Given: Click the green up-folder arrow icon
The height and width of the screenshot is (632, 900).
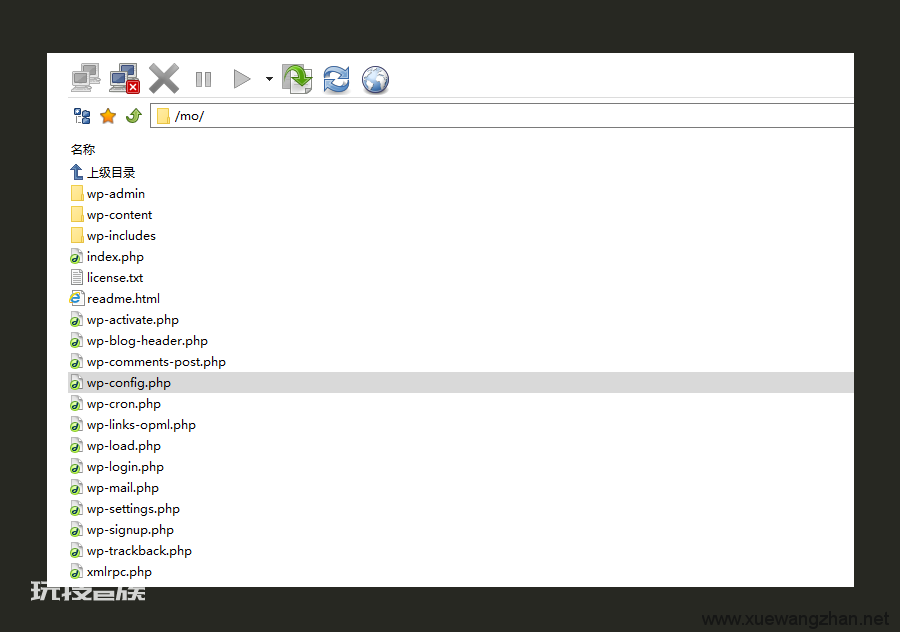Looking at the screenshot, I should (x=134, y=116).
